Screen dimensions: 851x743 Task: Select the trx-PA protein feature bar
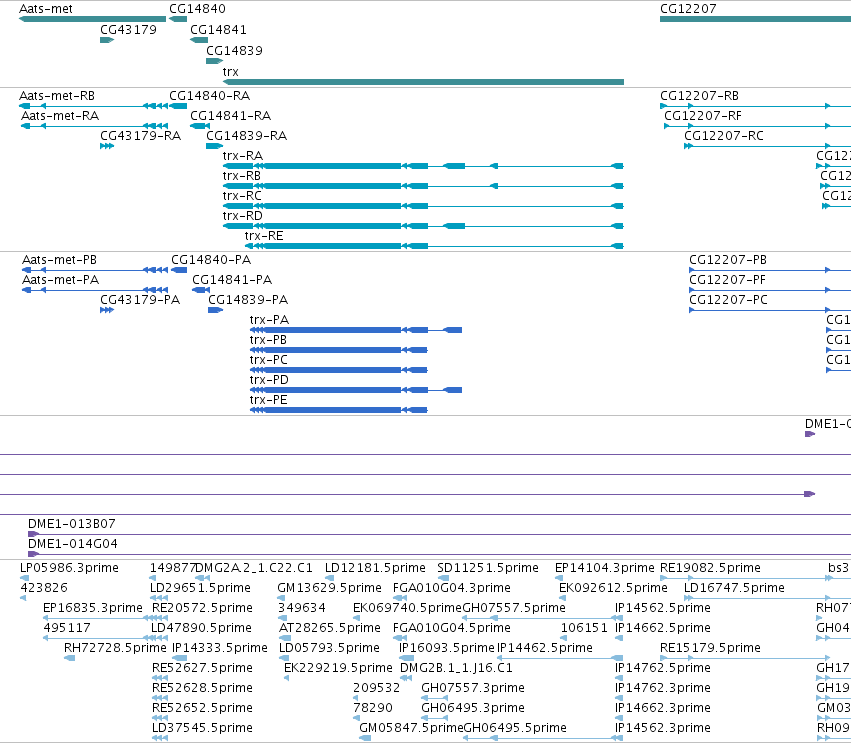point(356,330)
